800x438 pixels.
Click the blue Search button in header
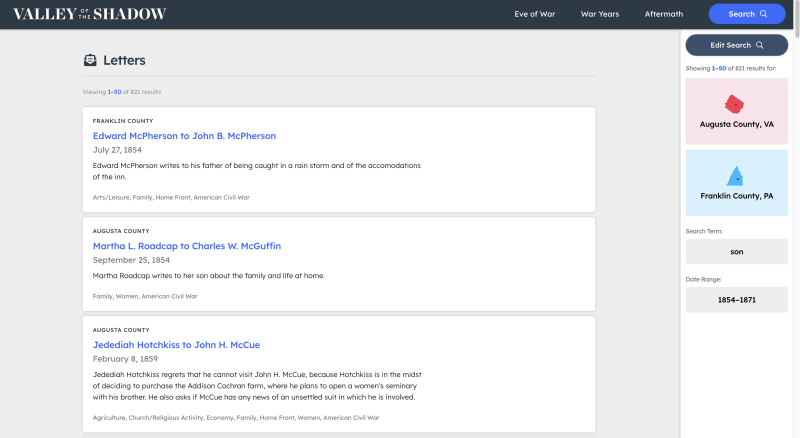pos(746,14)
